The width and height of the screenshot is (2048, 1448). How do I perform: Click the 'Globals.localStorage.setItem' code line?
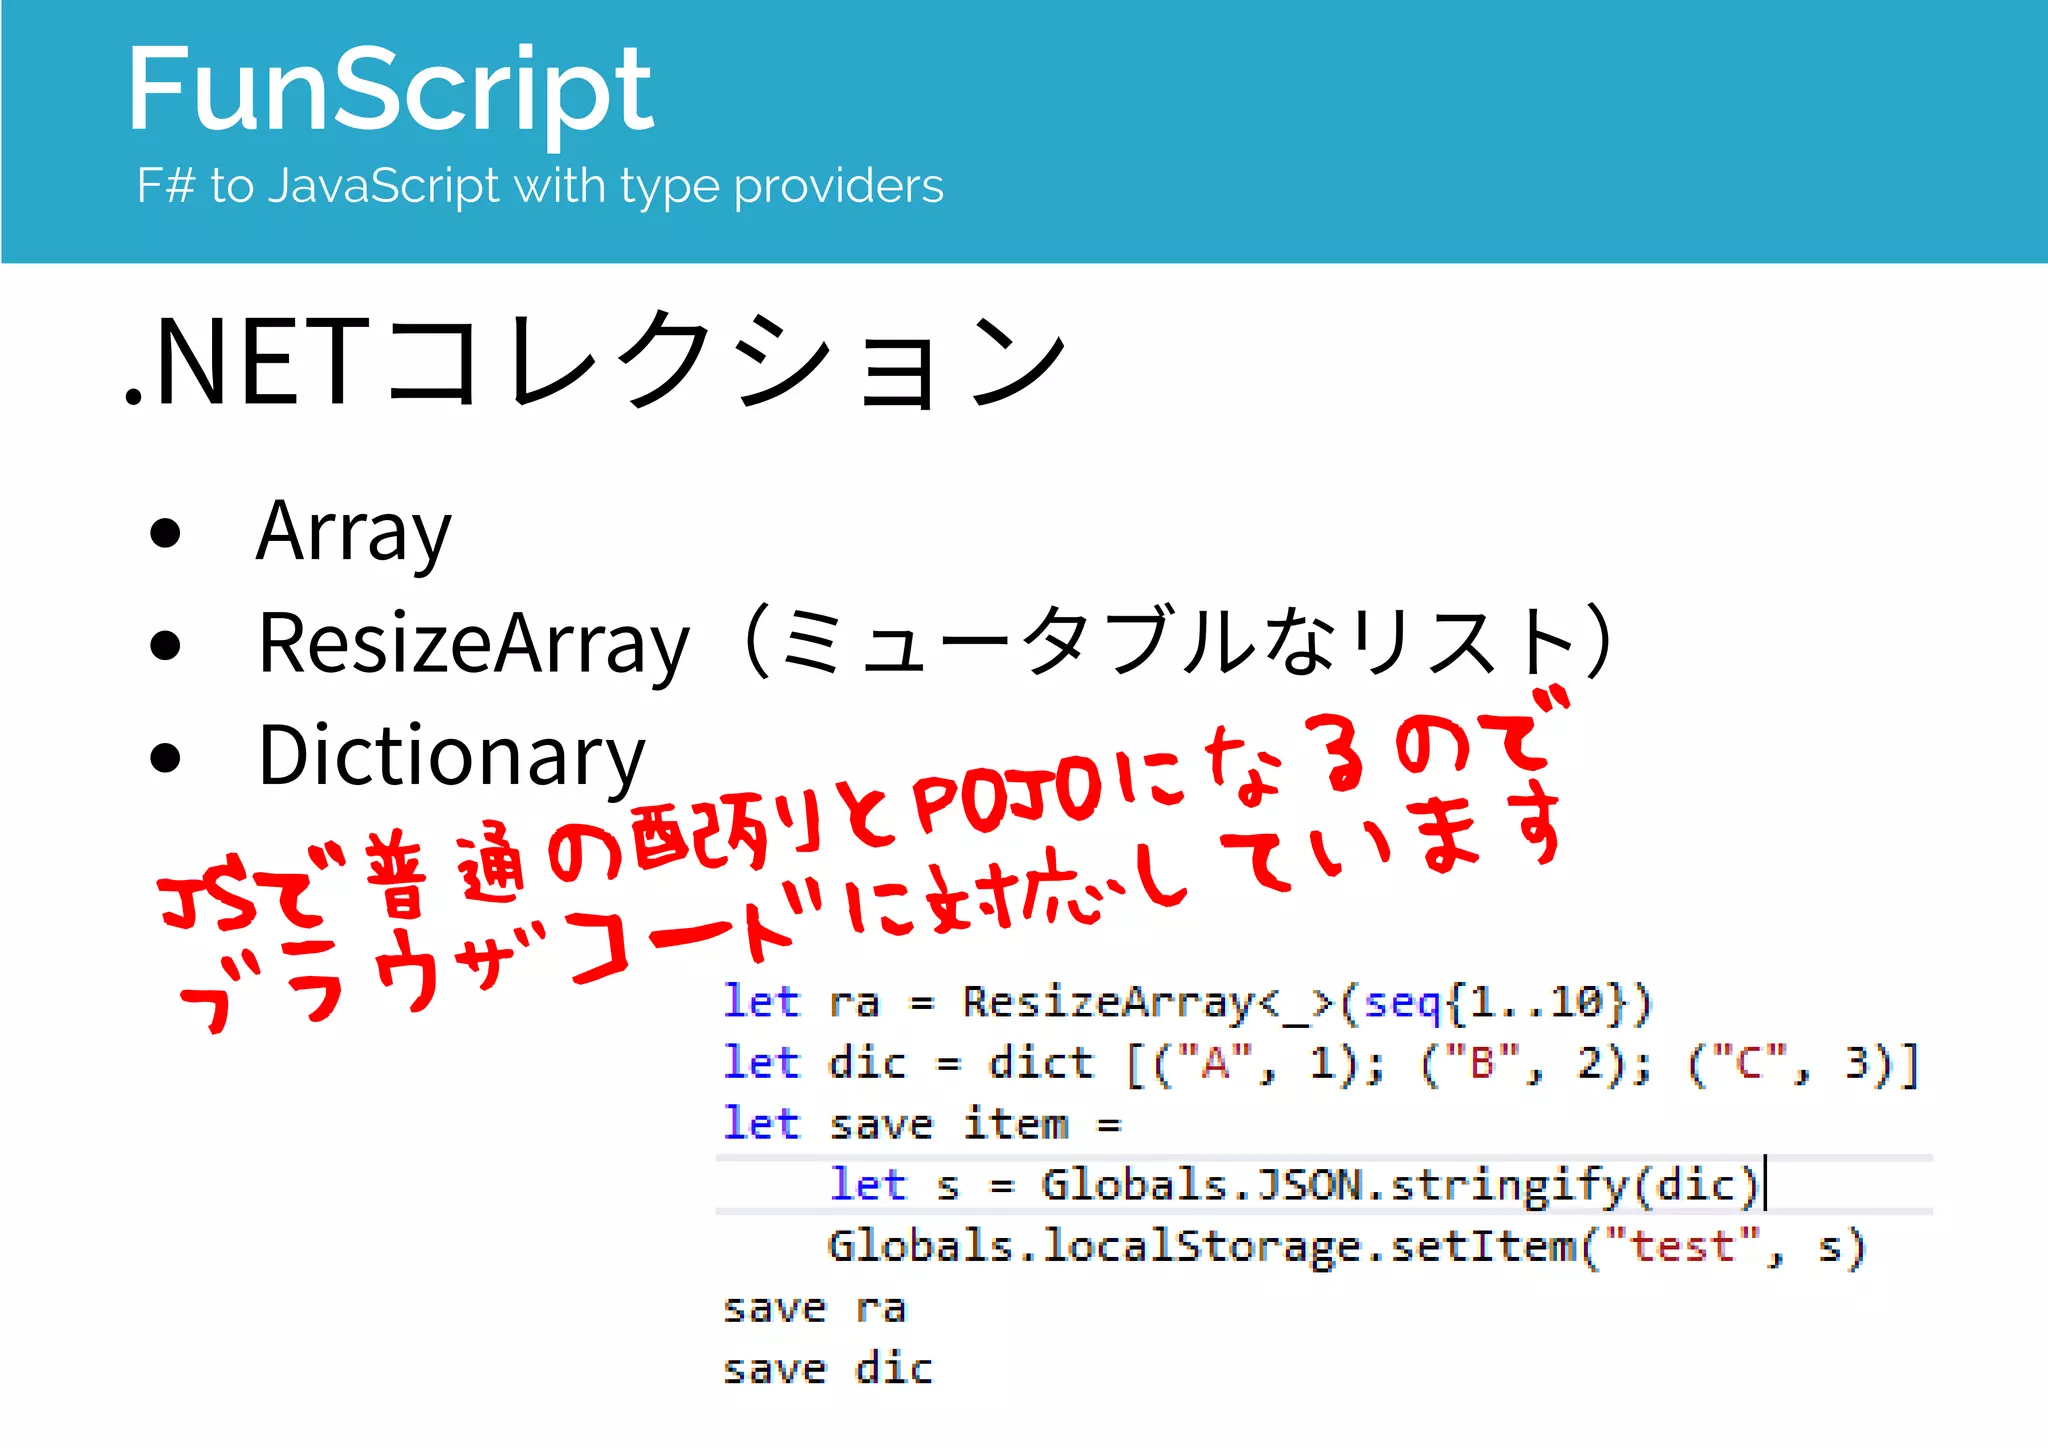[1346, 1247]
